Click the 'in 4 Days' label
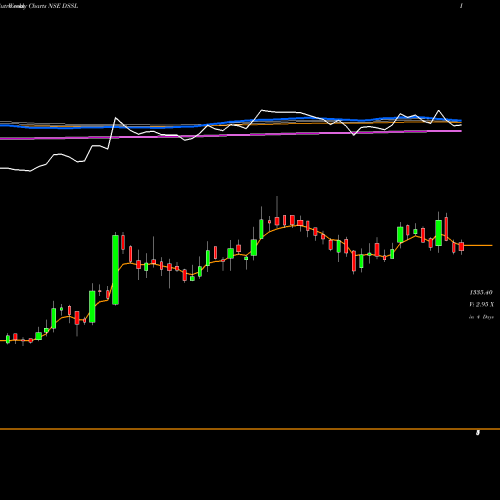The image size is (500, 500). (x=481, y=317)
